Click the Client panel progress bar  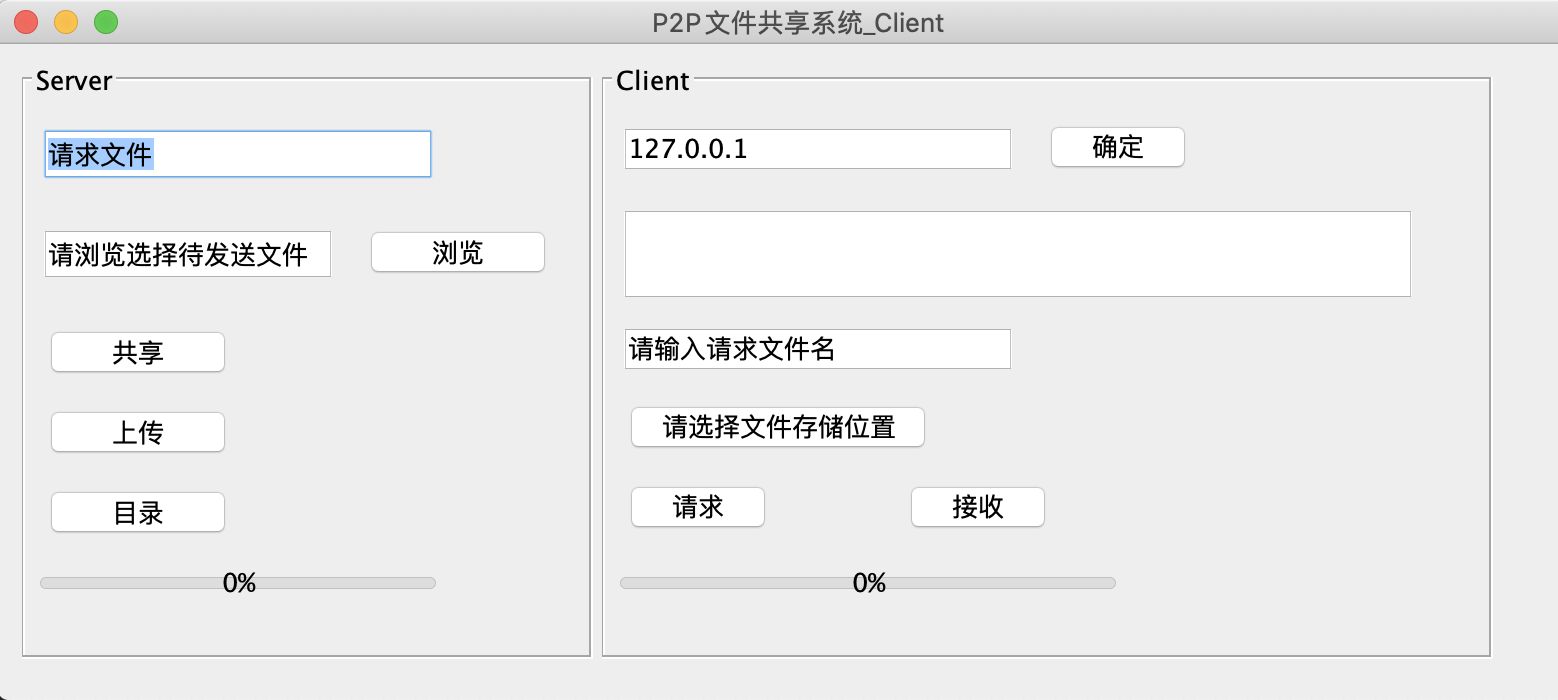868,583
